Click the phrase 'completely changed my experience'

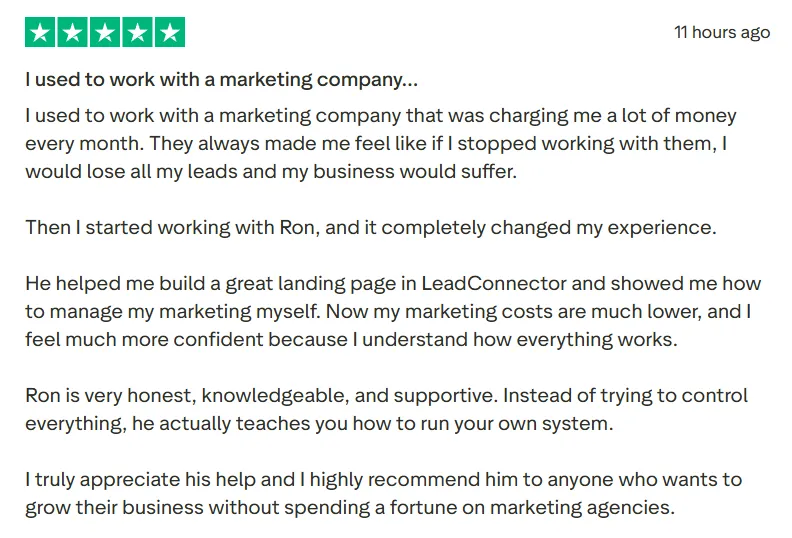(x=548, y=227)
